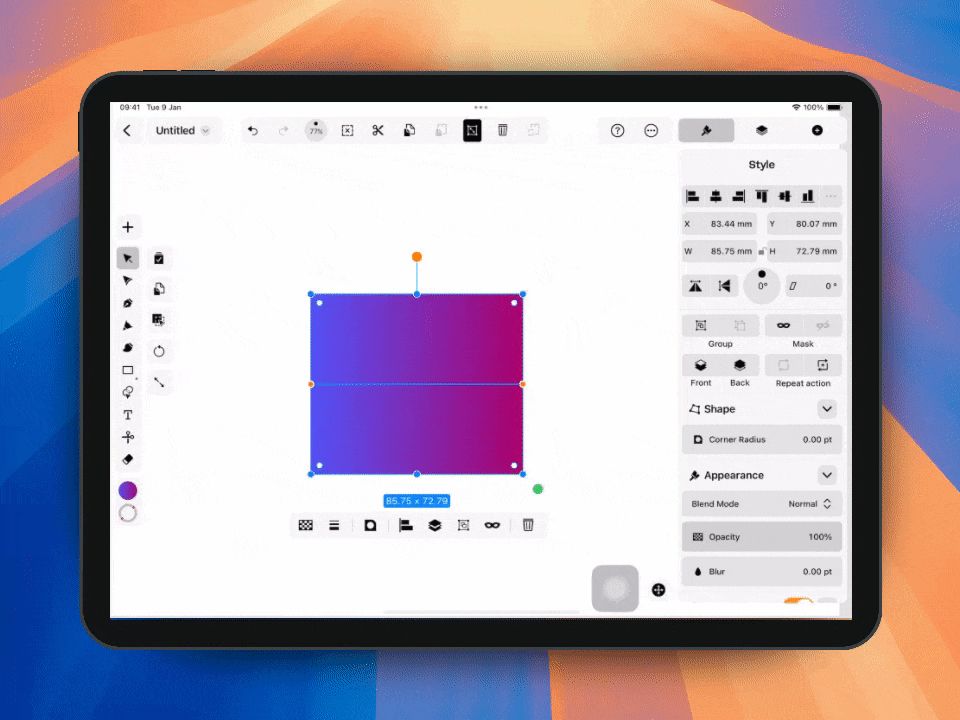This screenshot has height=720, width=960.
Task: Toggle the scale mode diagonal arrow icon
Action: [x=159, y=382]
